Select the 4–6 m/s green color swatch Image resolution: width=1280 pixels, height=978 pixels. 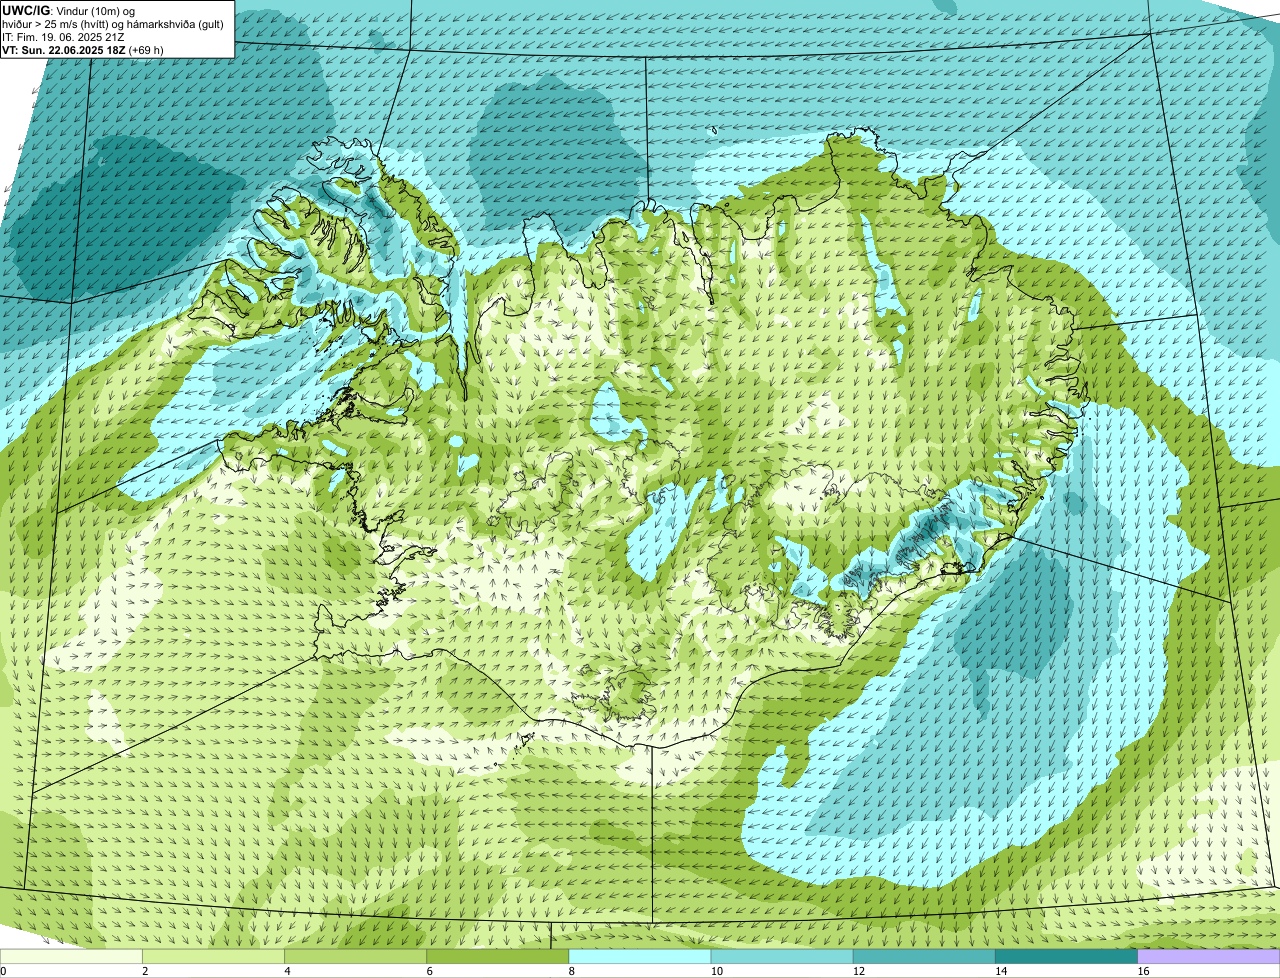click(355, 956)
